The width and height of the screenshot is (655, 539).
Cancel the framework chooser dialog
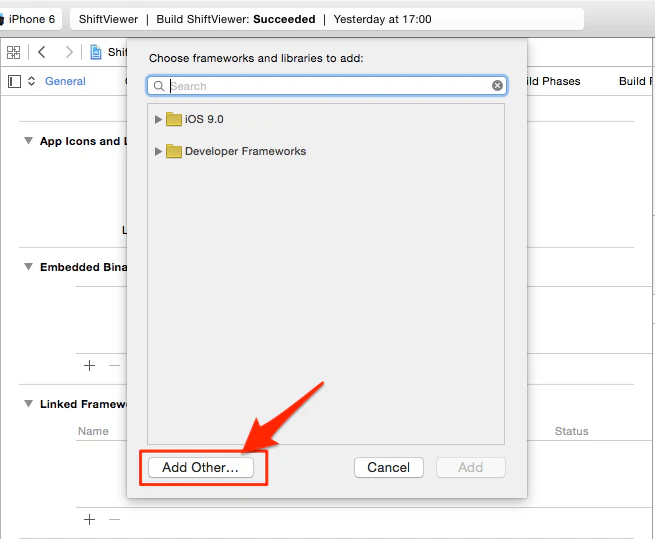click(x=388, y=467)
